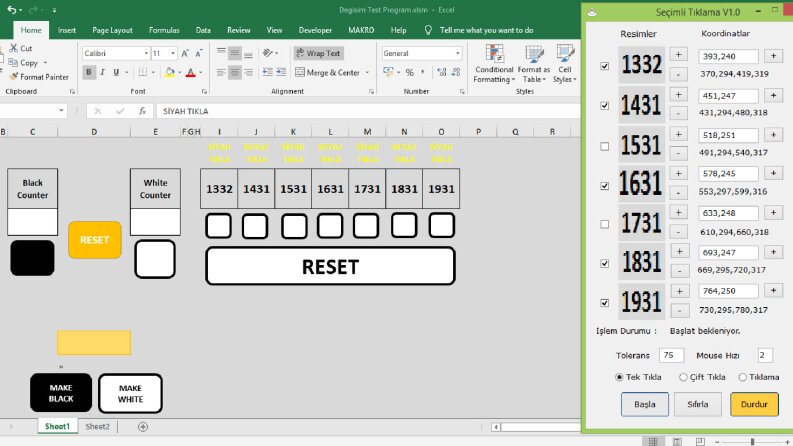Uncheck the 1431 image checkbox
The width and height of the screenshot is (793, 446).
coord(604,106)
